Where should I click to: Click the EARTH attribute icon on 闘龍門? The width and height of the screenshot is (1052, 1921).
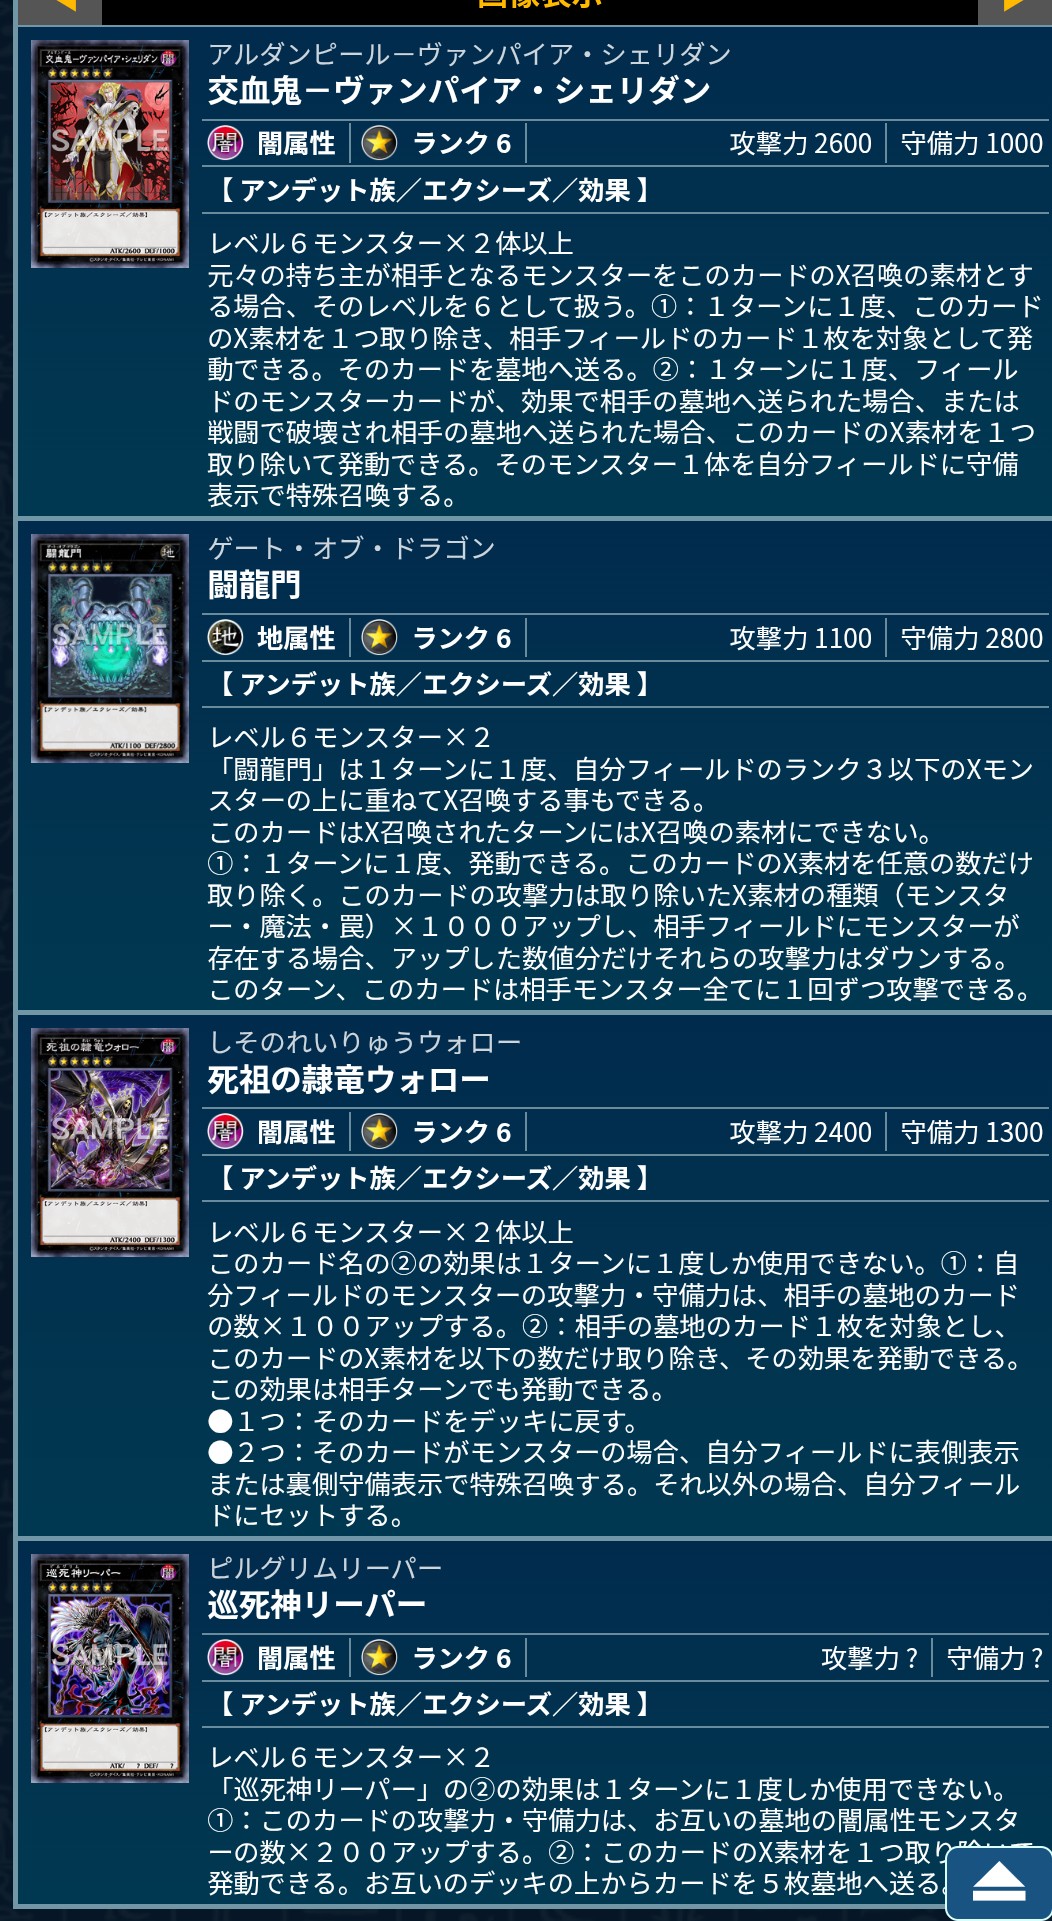(225, 637)
